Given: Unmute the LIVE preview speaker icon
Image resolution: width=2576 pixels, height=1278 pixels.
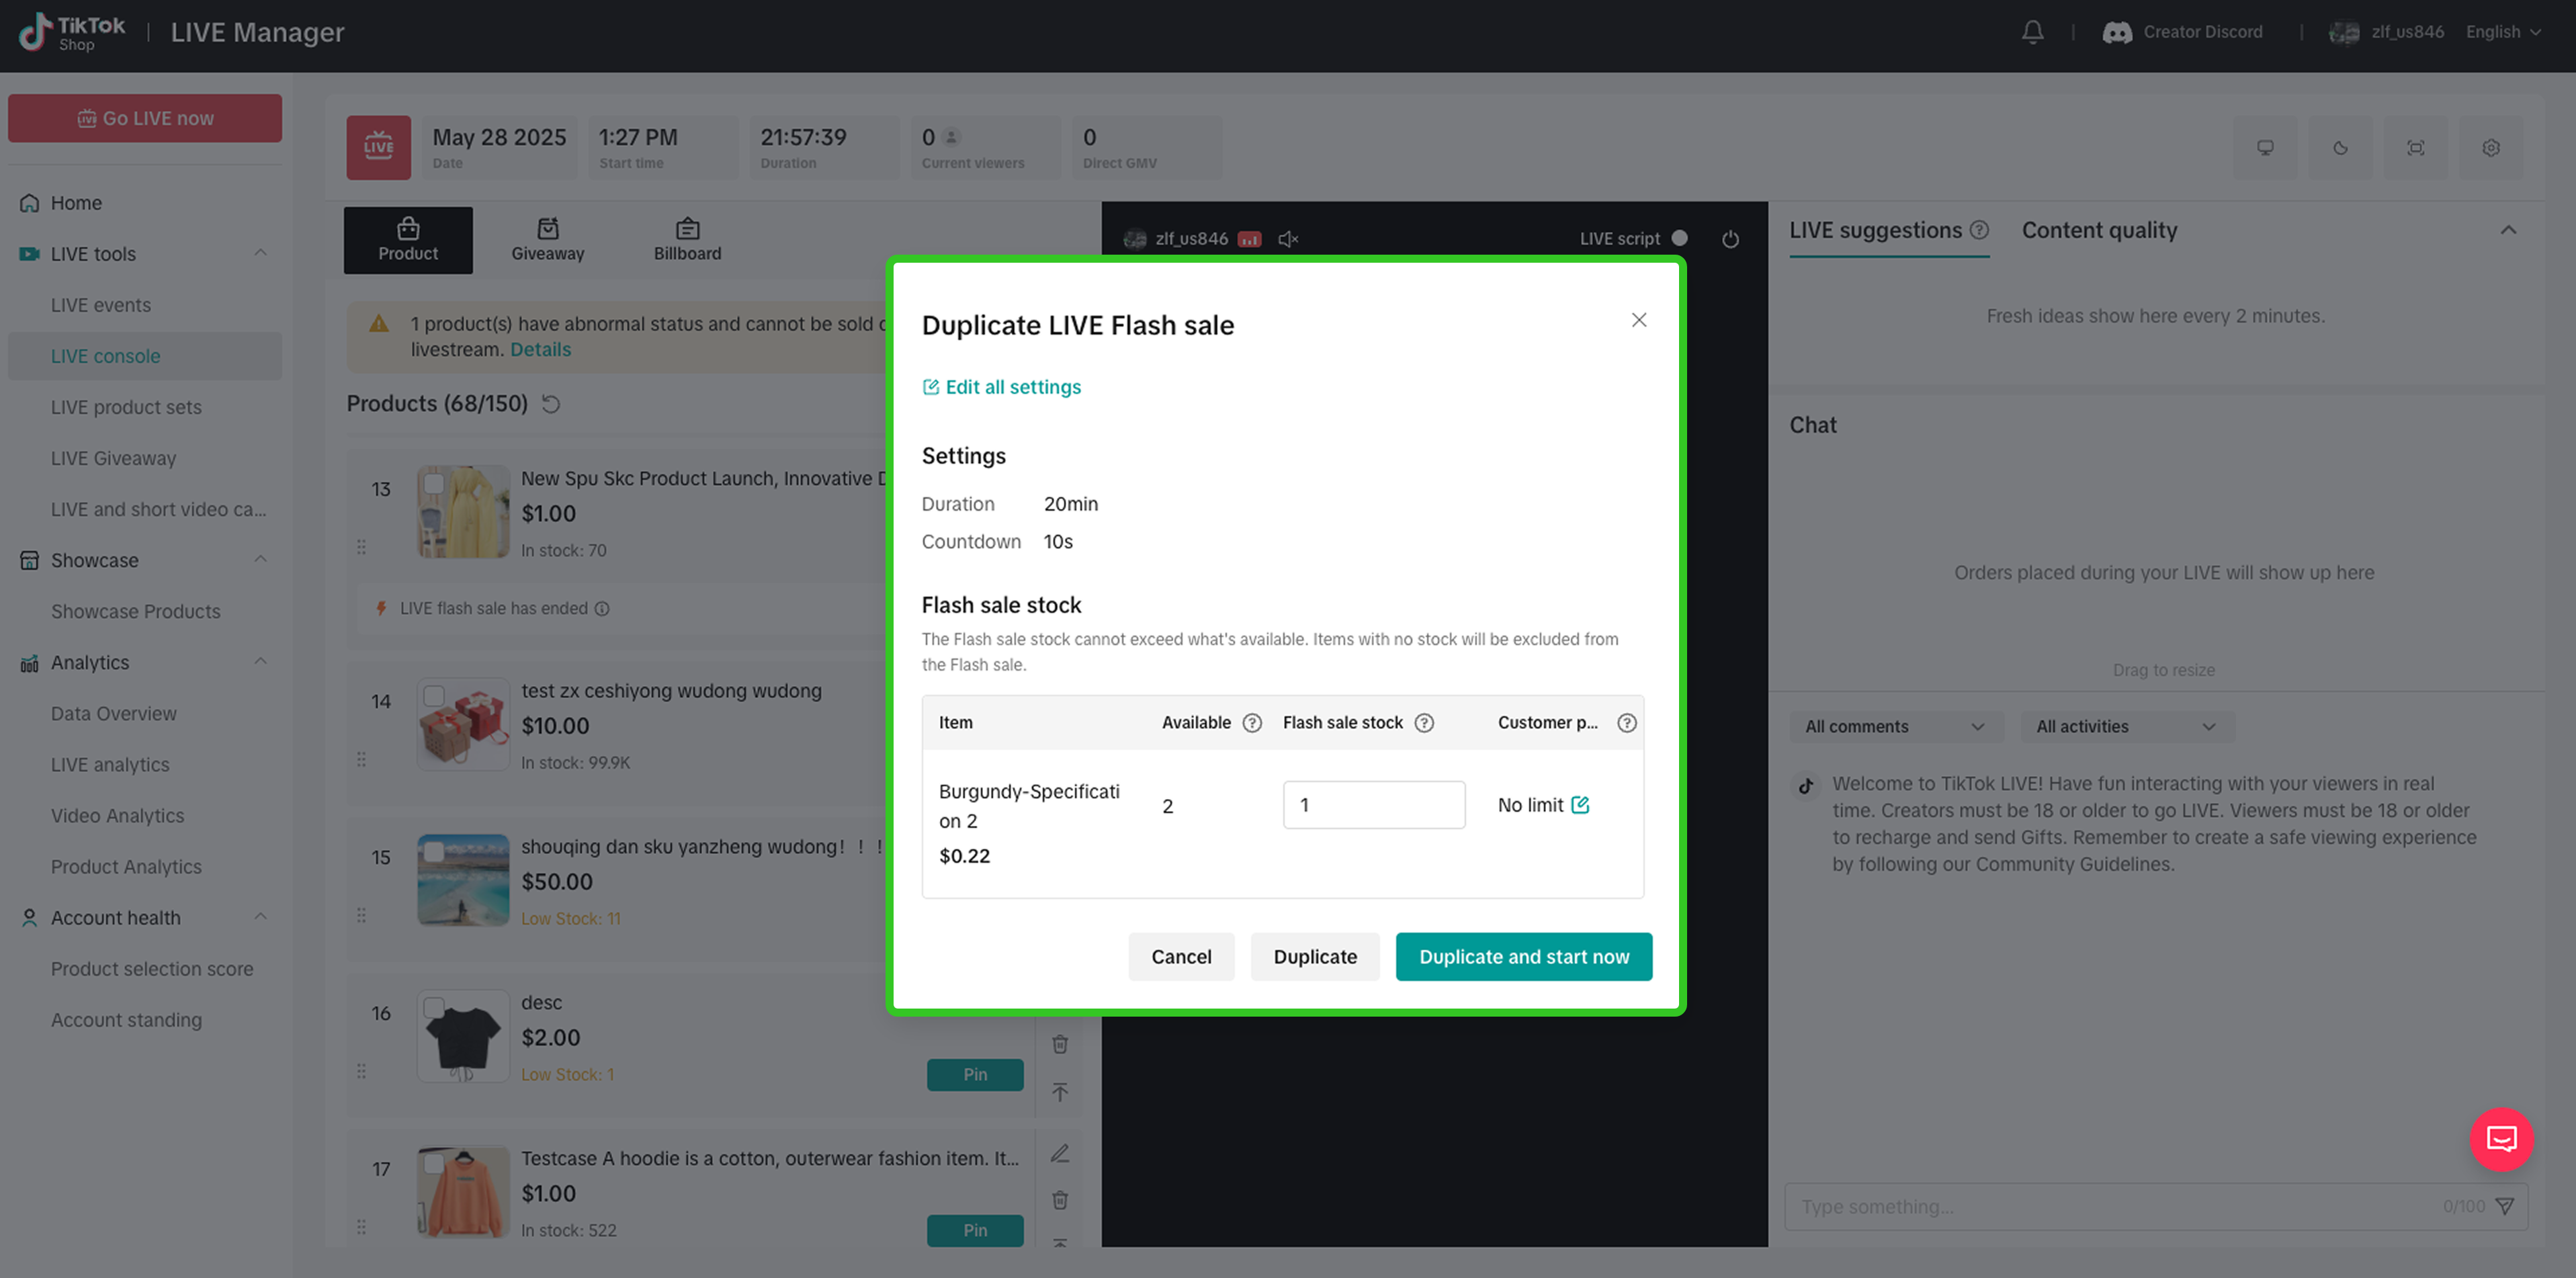Looking at the screenshot, I should tap(1288, 239).
